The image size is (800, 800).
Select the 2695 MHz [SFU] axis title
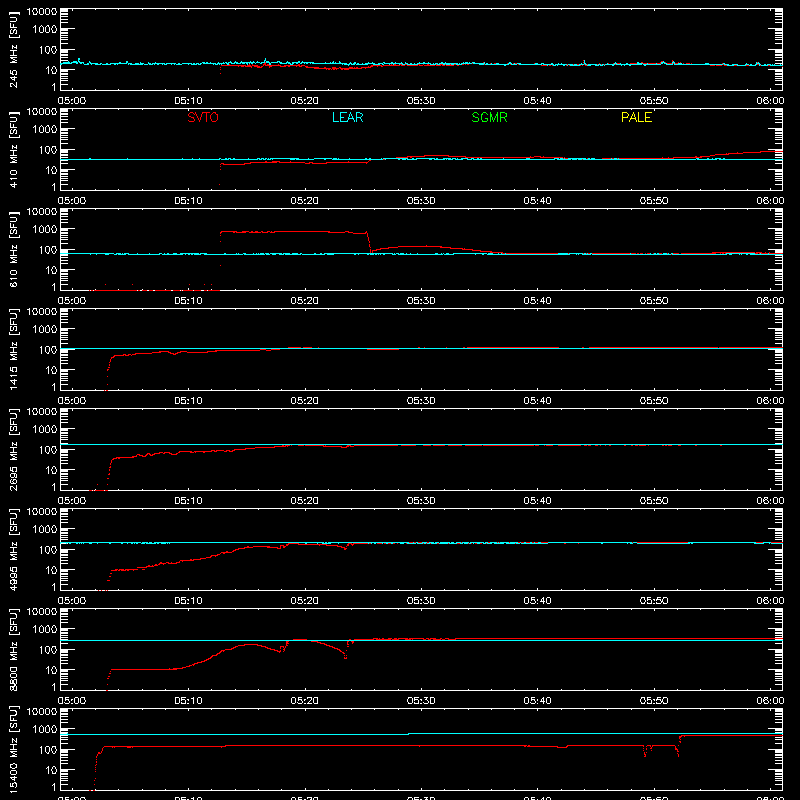tap(14, 449)
